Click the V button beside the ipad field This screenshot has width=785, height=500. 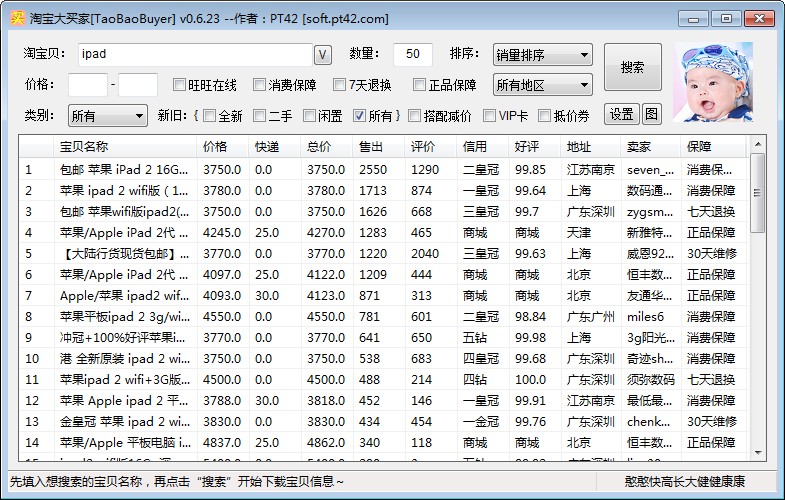point(323,54)
